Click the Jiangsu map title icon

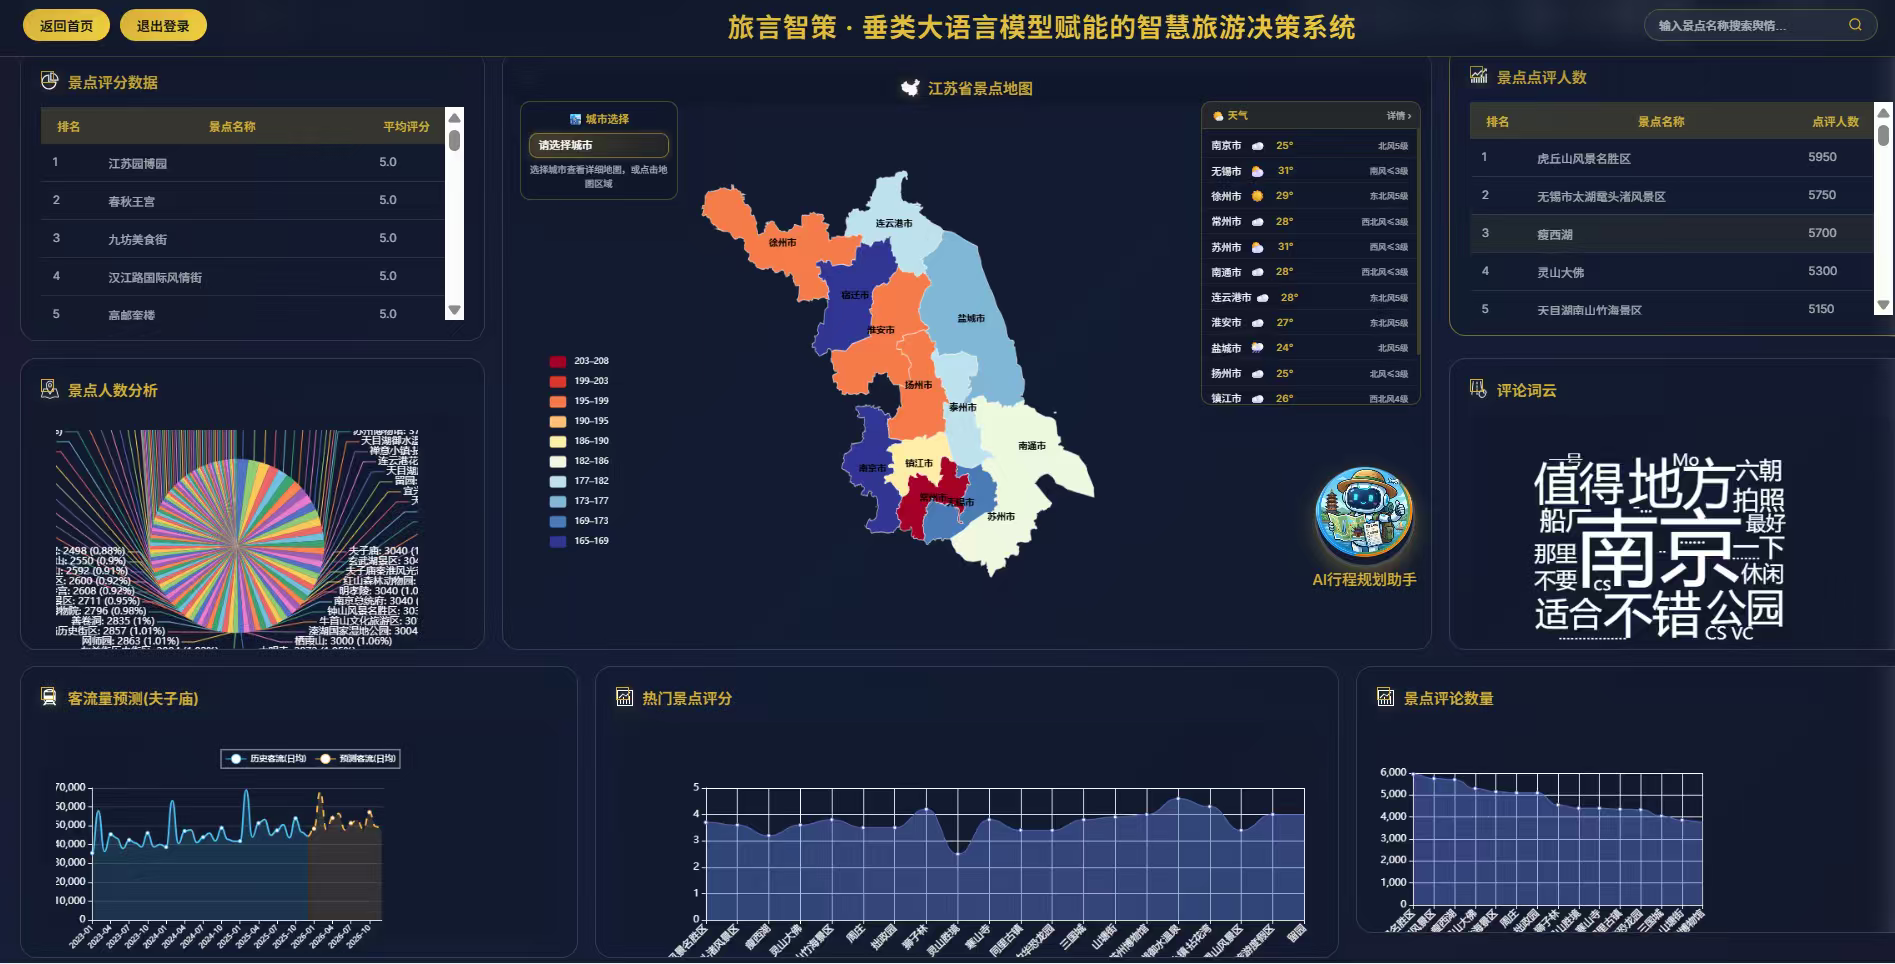(x=910, y=88)
